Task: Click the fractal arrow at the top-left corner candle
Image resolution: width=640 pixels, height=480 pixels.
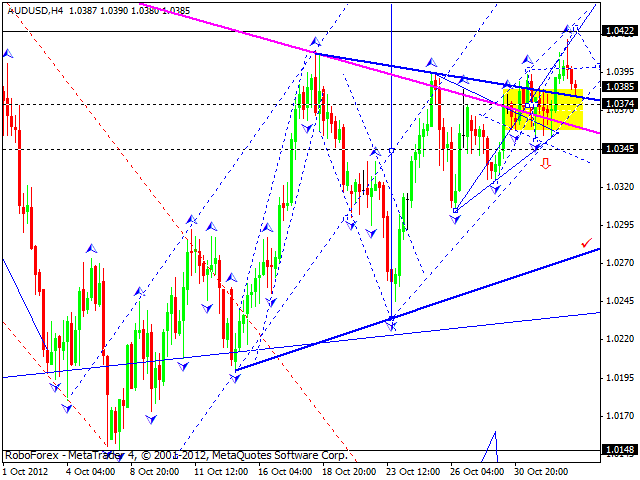Action: pos(7,53)
